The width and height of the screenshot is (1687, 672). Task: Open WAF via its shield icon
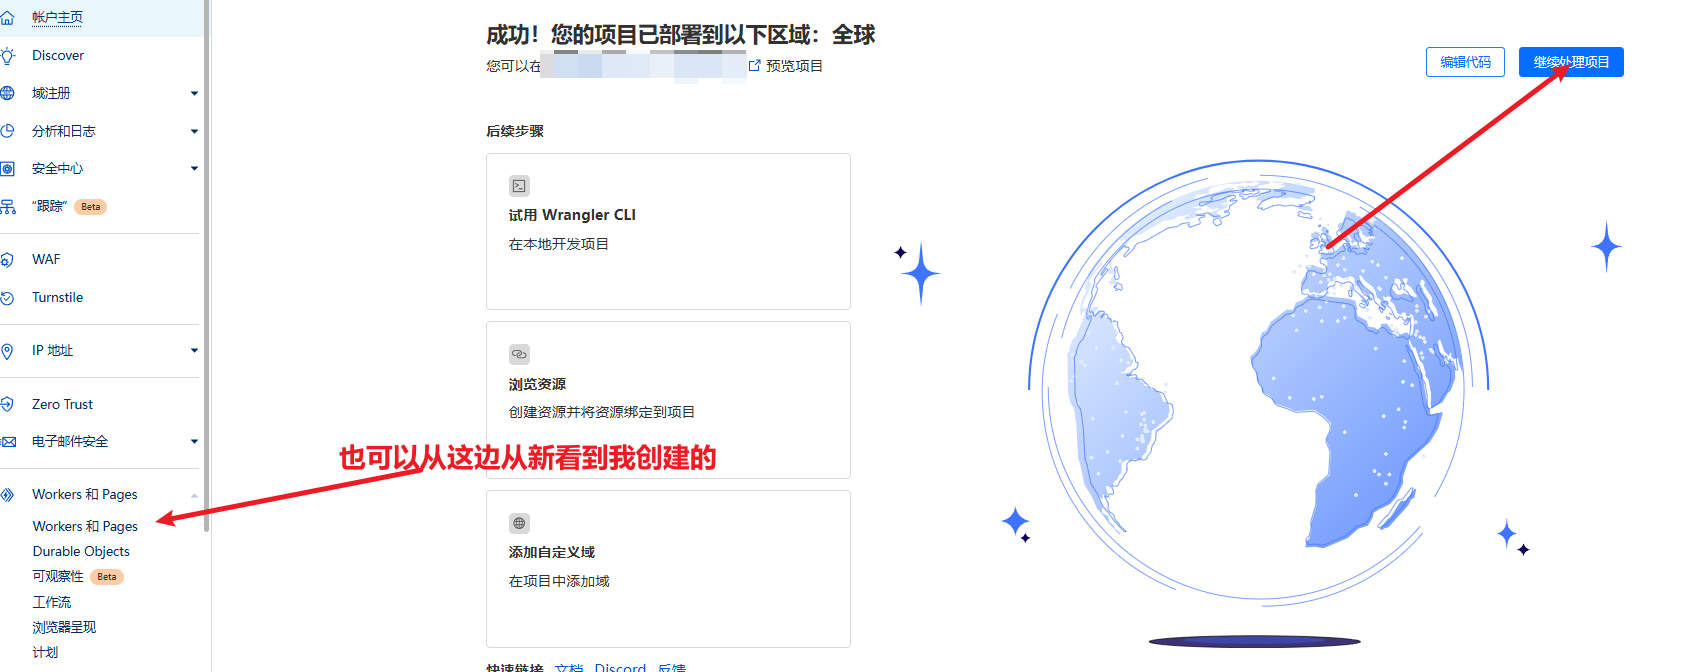(7, 260)
